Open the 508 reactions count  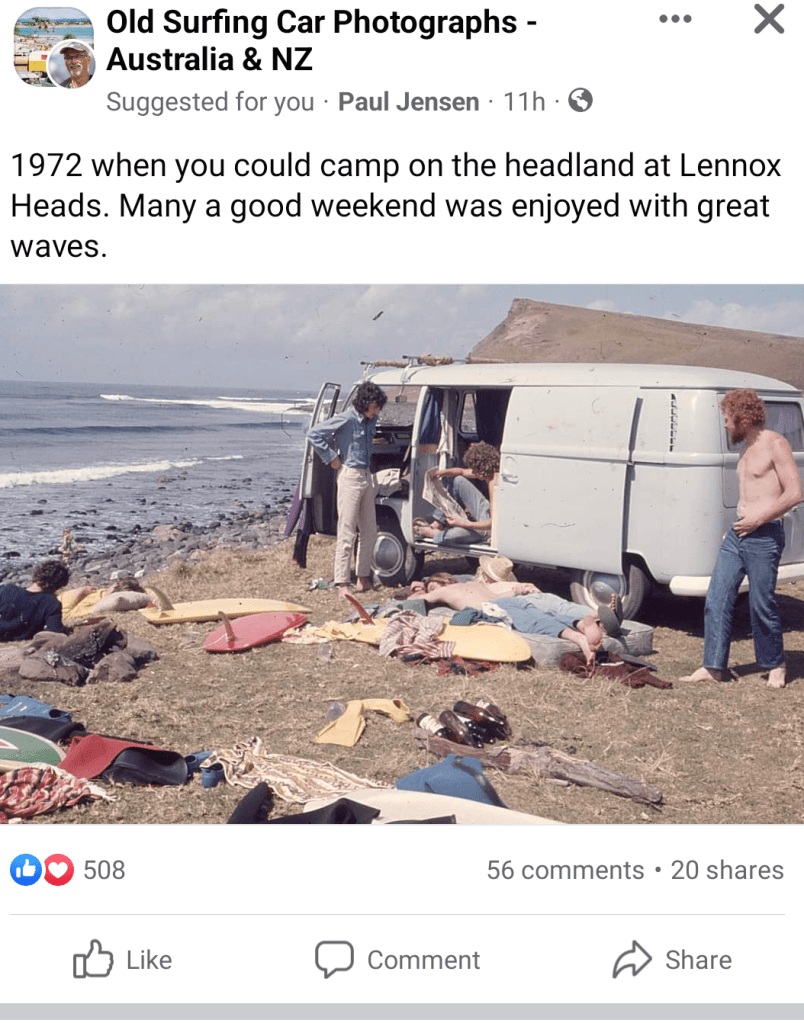104,870
